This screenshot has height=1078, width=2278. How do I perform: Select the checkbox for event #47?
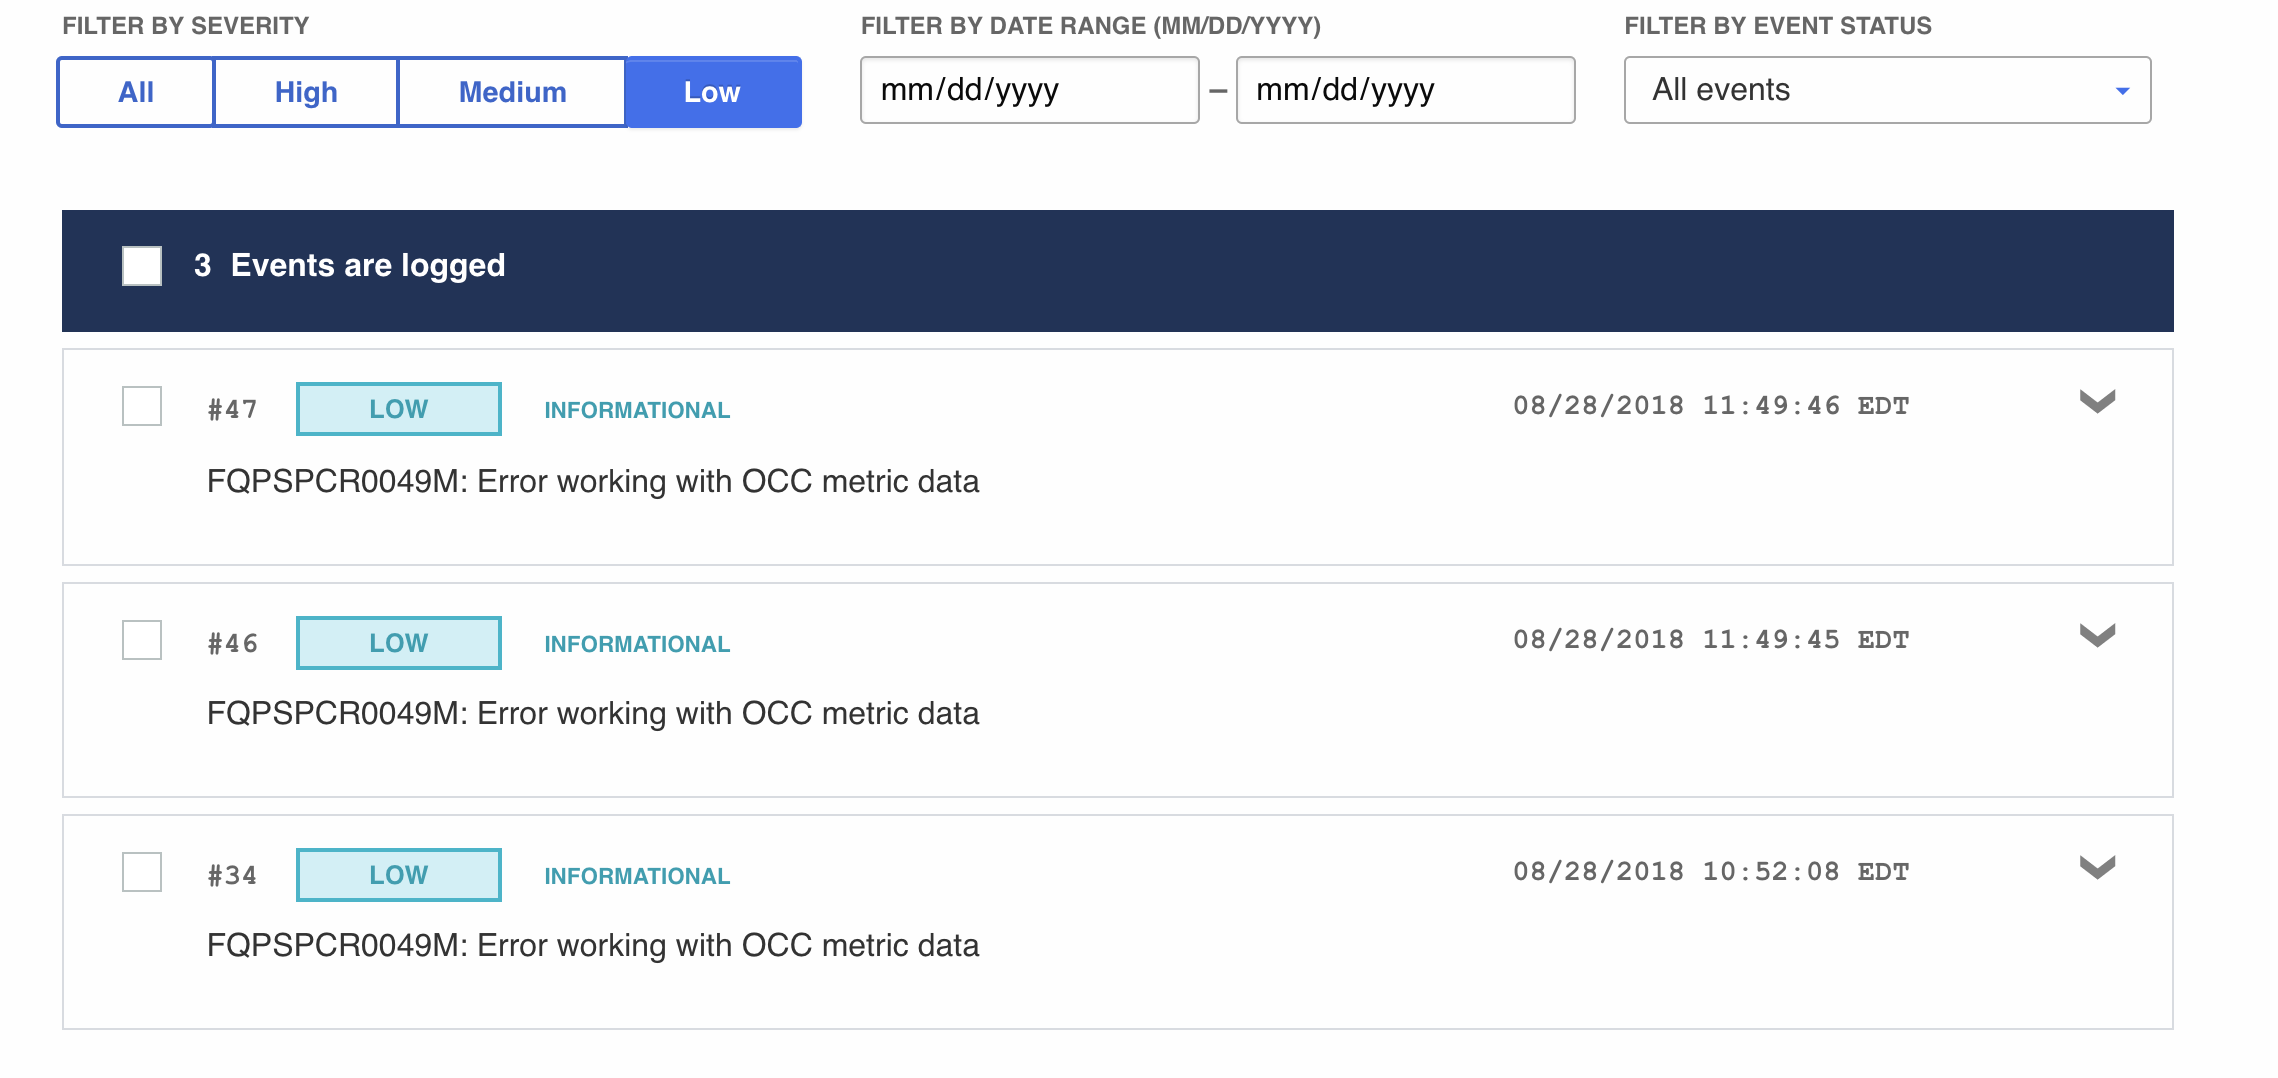click(141, 407)
